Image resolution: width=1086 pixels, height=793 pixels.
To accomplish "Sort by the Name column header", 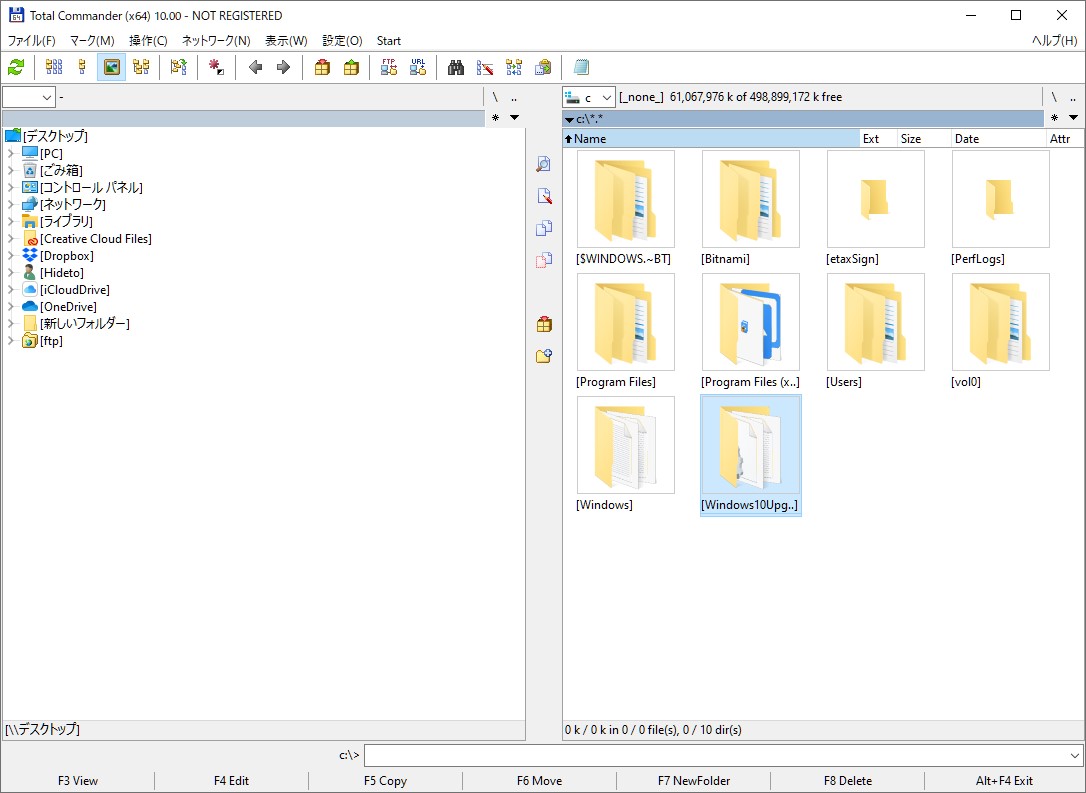I will [x=711, y=139].
